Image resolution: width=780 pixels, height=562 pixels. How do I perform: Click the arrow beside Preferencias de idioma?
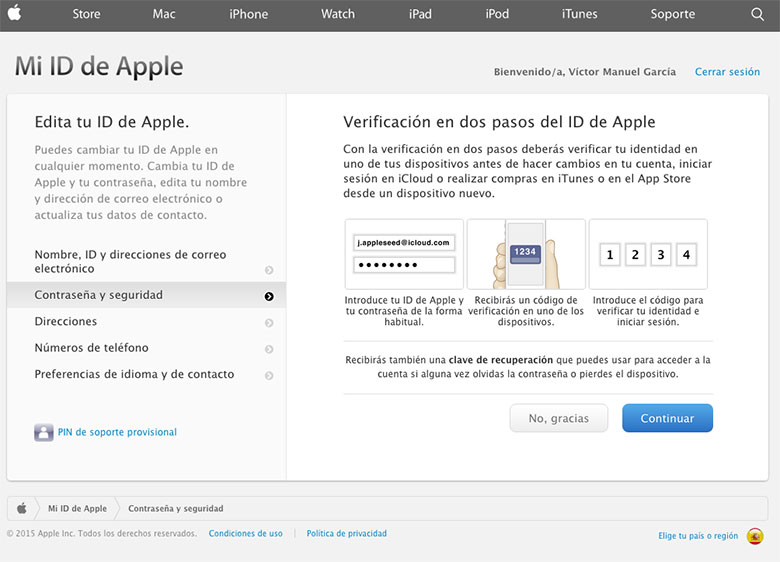click(x=269, y=375)
